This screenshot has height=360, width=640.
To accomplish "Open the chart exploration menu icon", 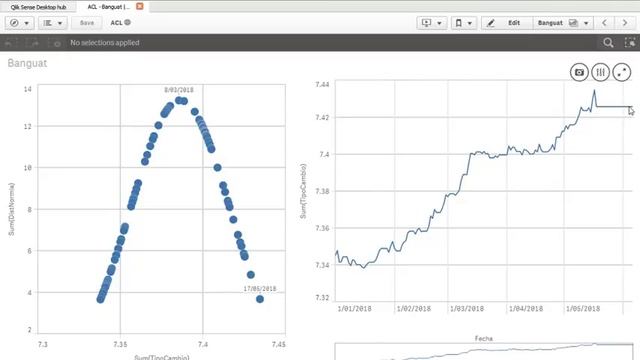I will click(600, 72).
